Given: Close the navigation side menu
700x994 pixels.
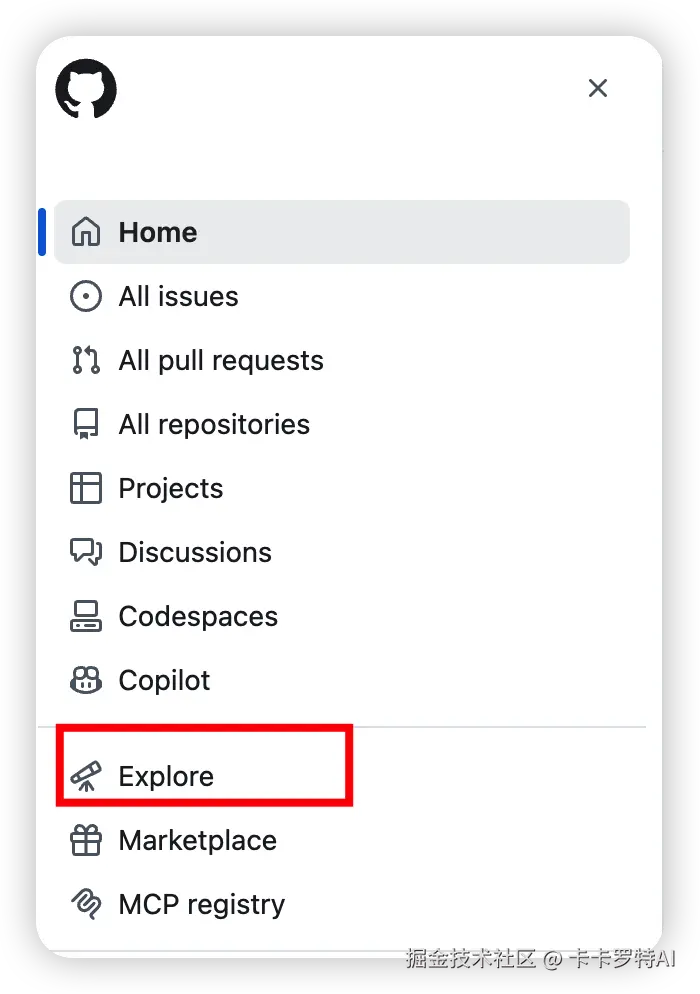Looking at the screenshot, I should point(597,88).
